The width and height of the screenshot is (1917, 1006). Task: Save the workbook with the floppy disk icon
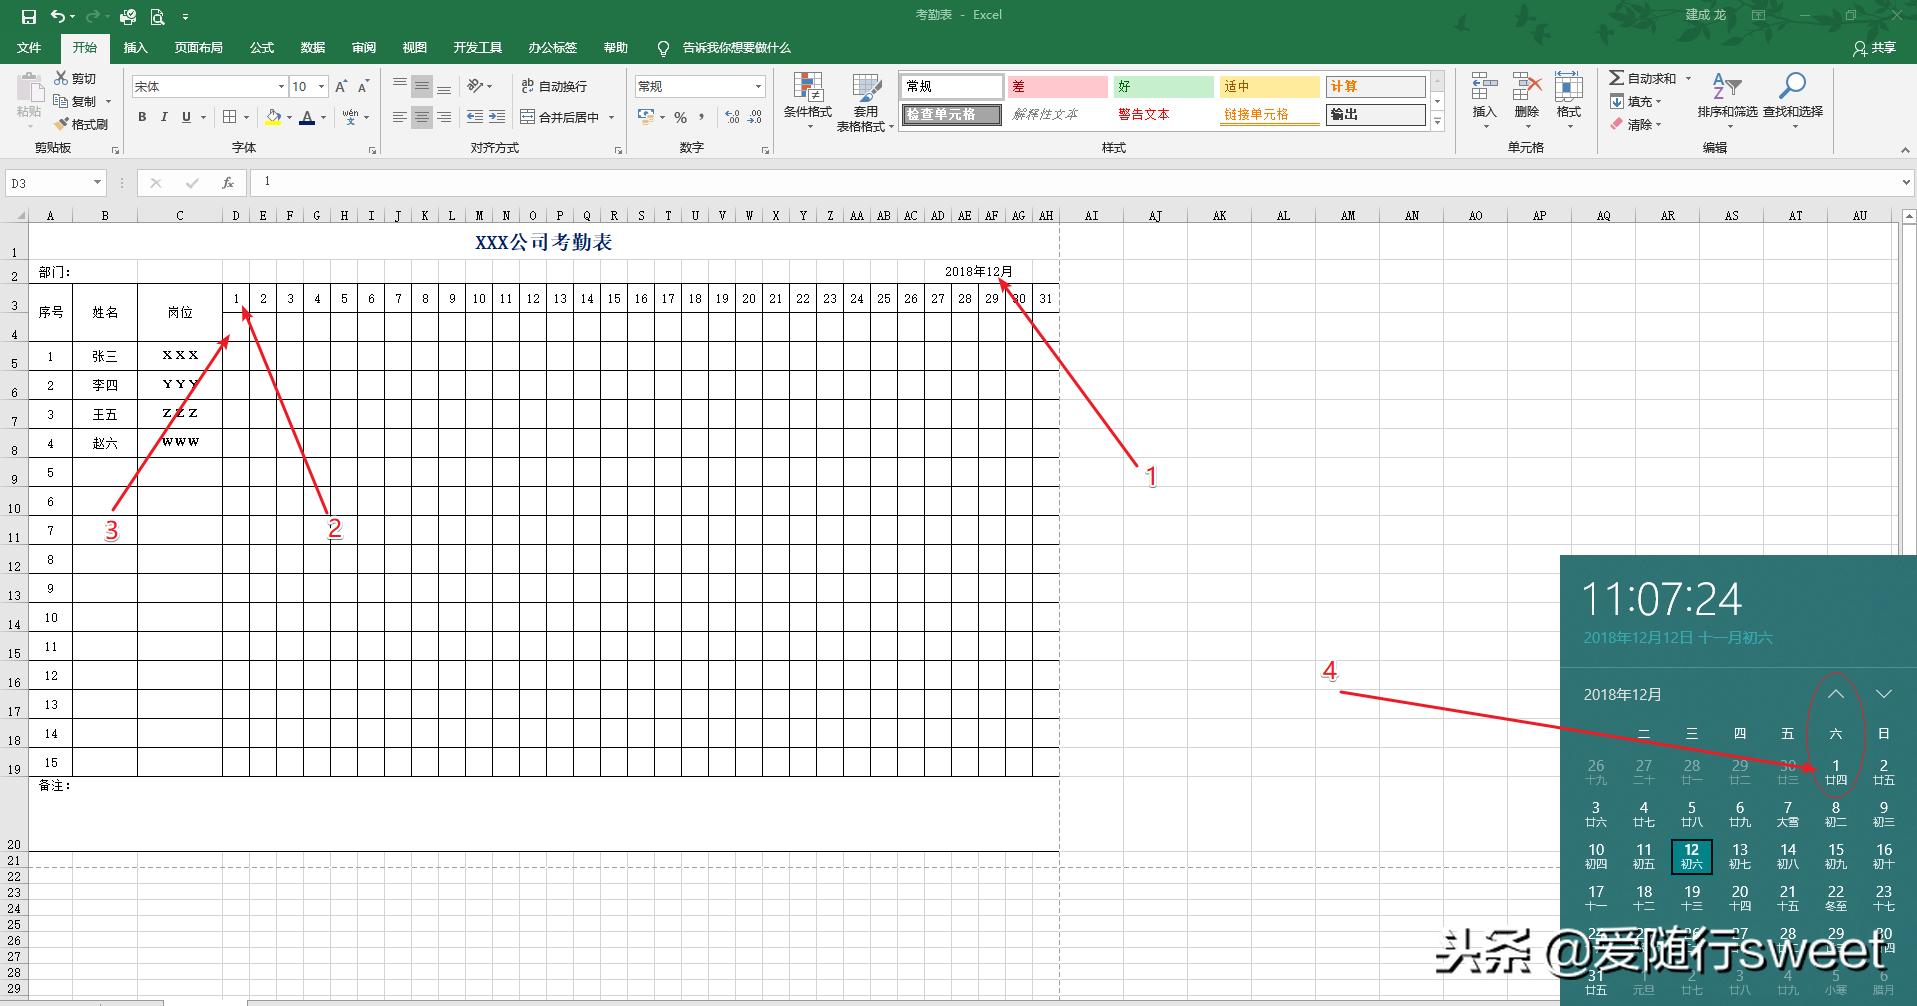click(x=28, y=16)
